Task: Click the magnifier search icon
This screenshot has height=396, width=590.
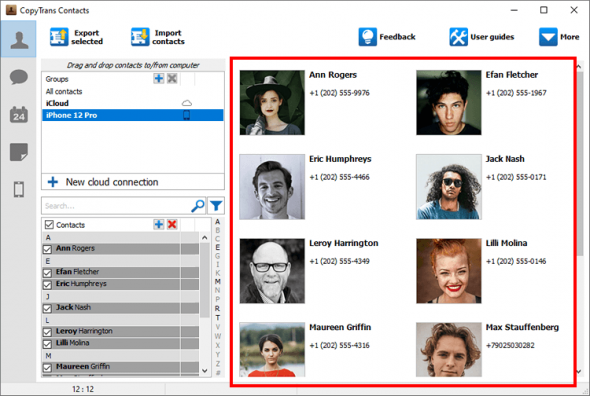Action: pos(198,206)
